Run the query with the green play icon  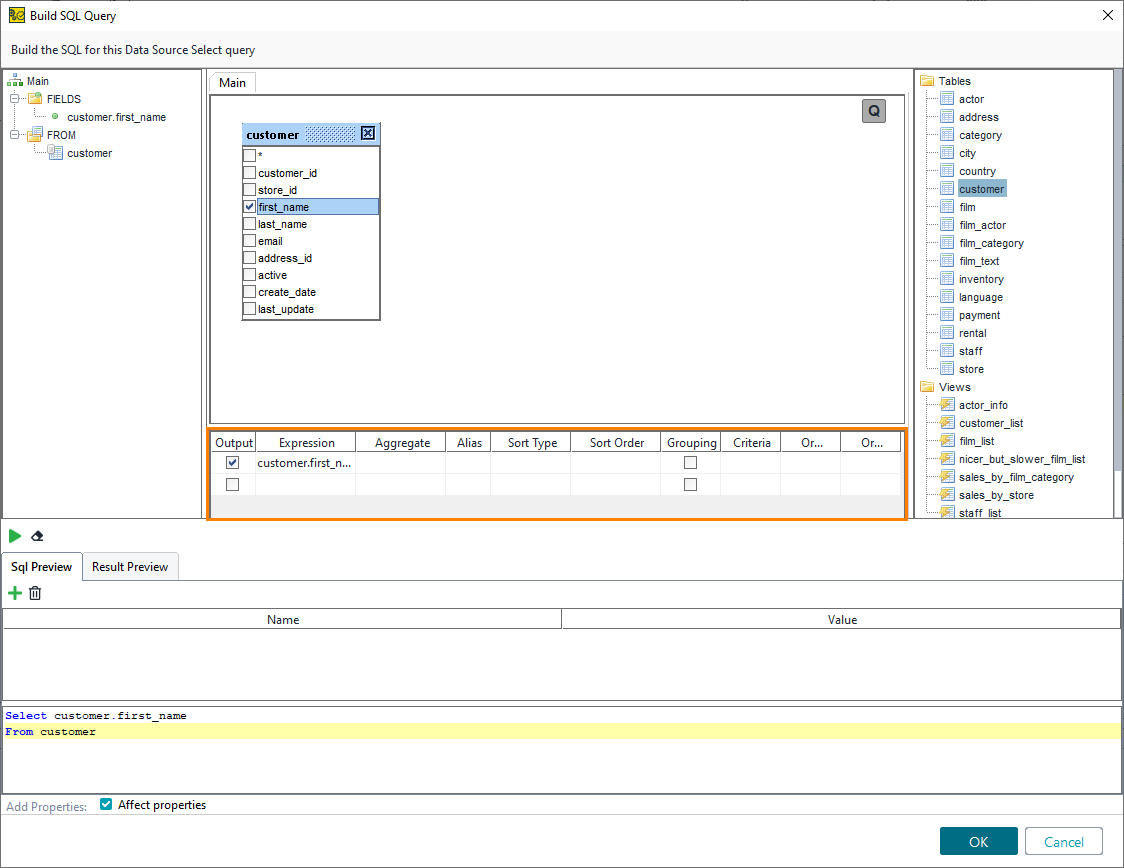point(15,536)
